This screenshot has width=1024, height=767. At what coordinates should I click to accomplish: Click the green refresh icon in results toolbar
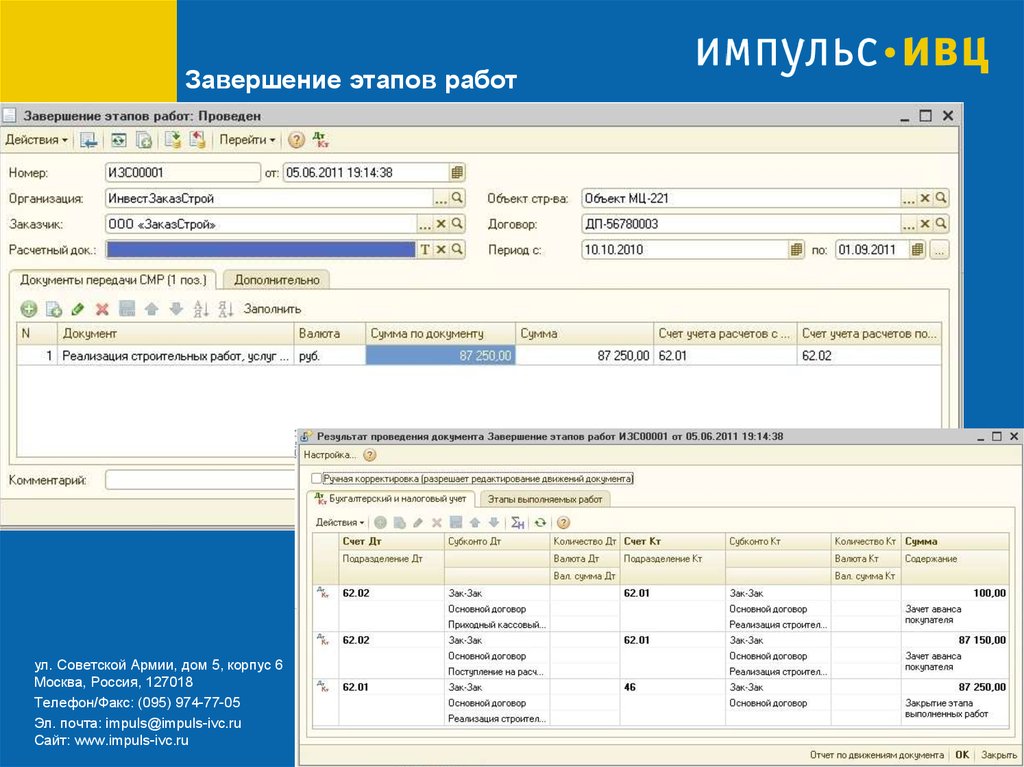[540, 522]
